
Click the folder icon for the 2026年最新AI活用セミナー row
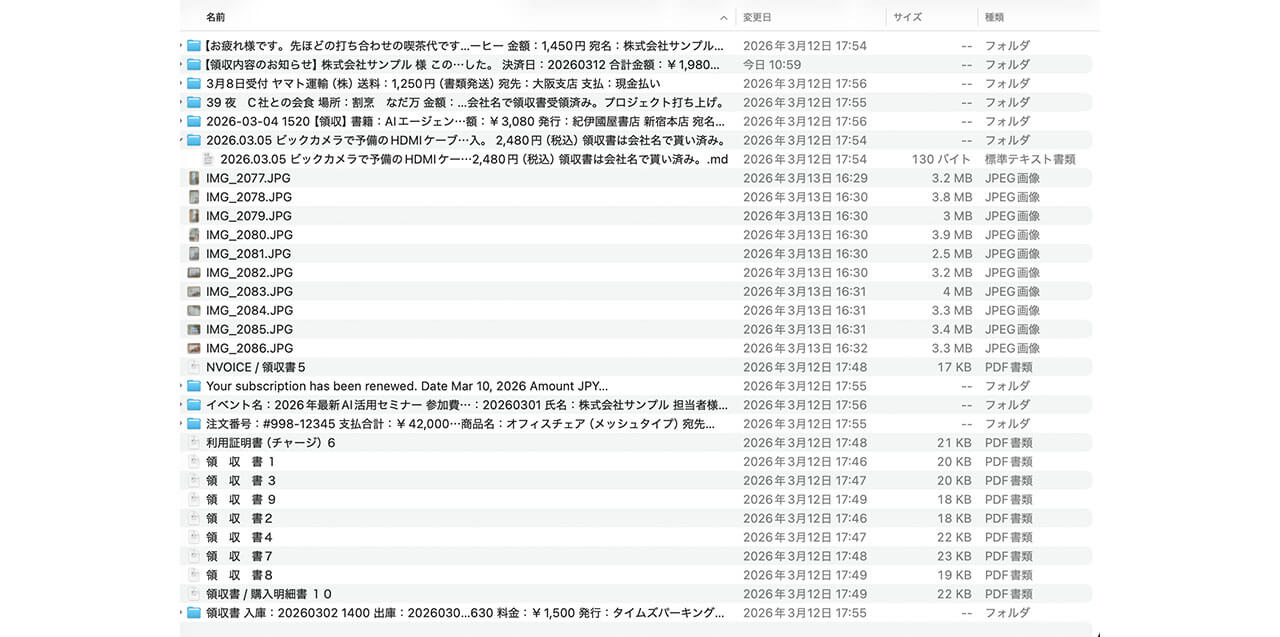tap(194, 405)
